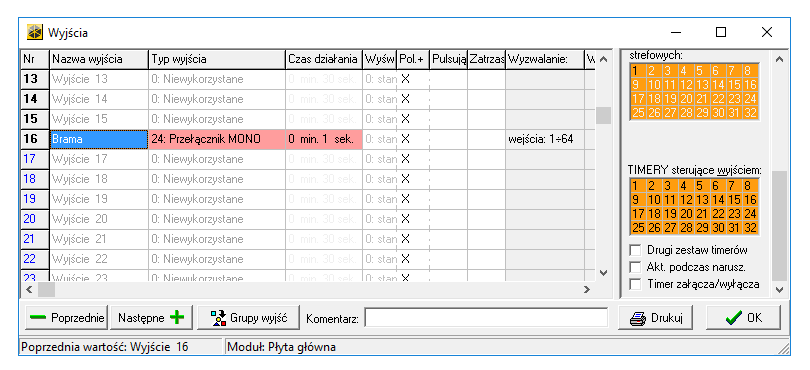
Task: Click the Komentarz text field
Action: click(486, 318)
